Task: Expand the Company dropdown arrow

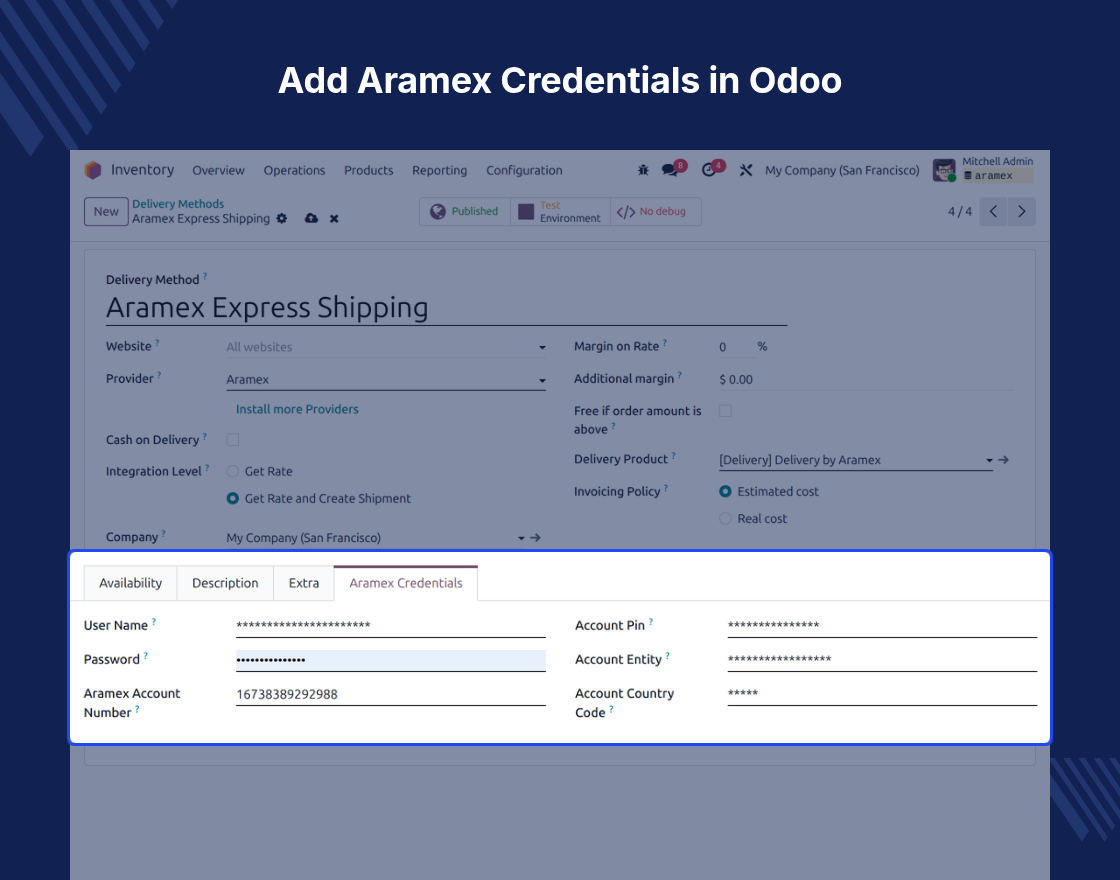Action: (521, 539)
